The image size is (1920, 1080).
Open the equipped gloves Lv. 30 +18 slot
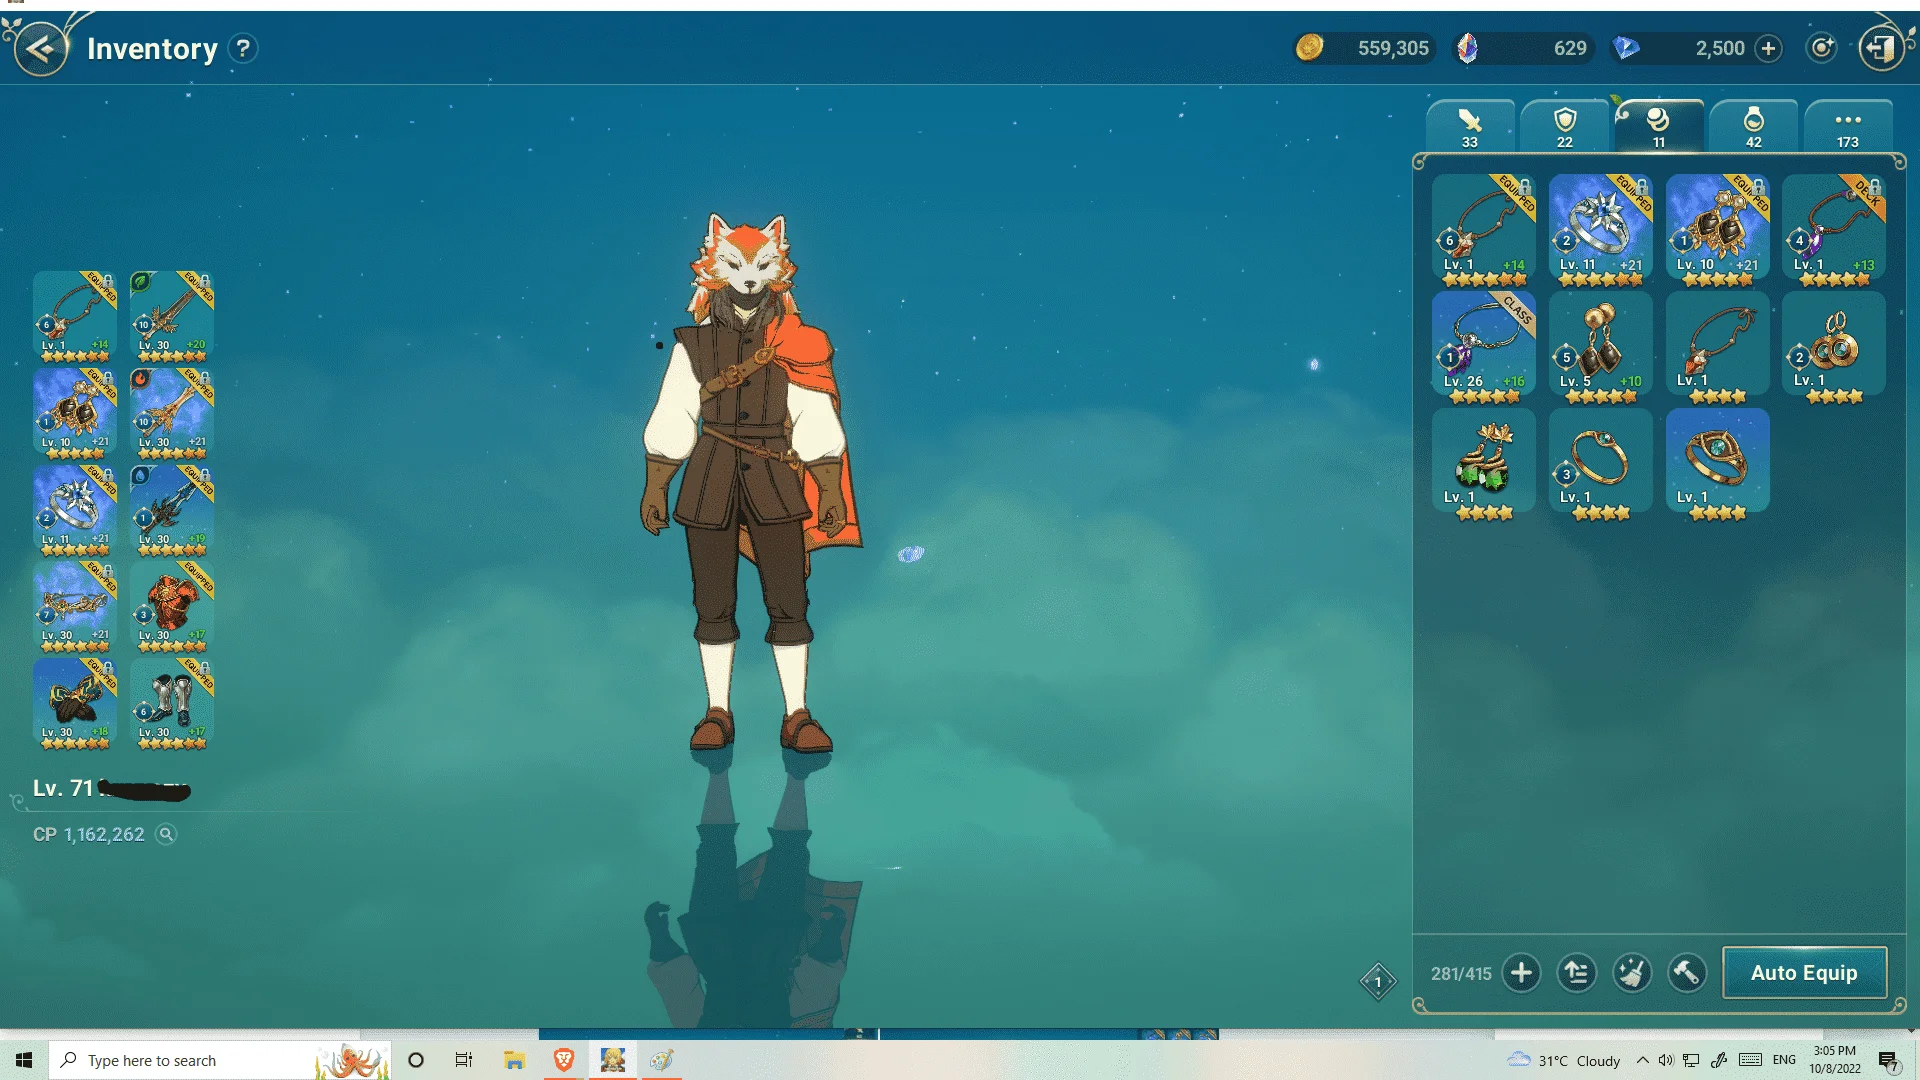coord(75,704)
